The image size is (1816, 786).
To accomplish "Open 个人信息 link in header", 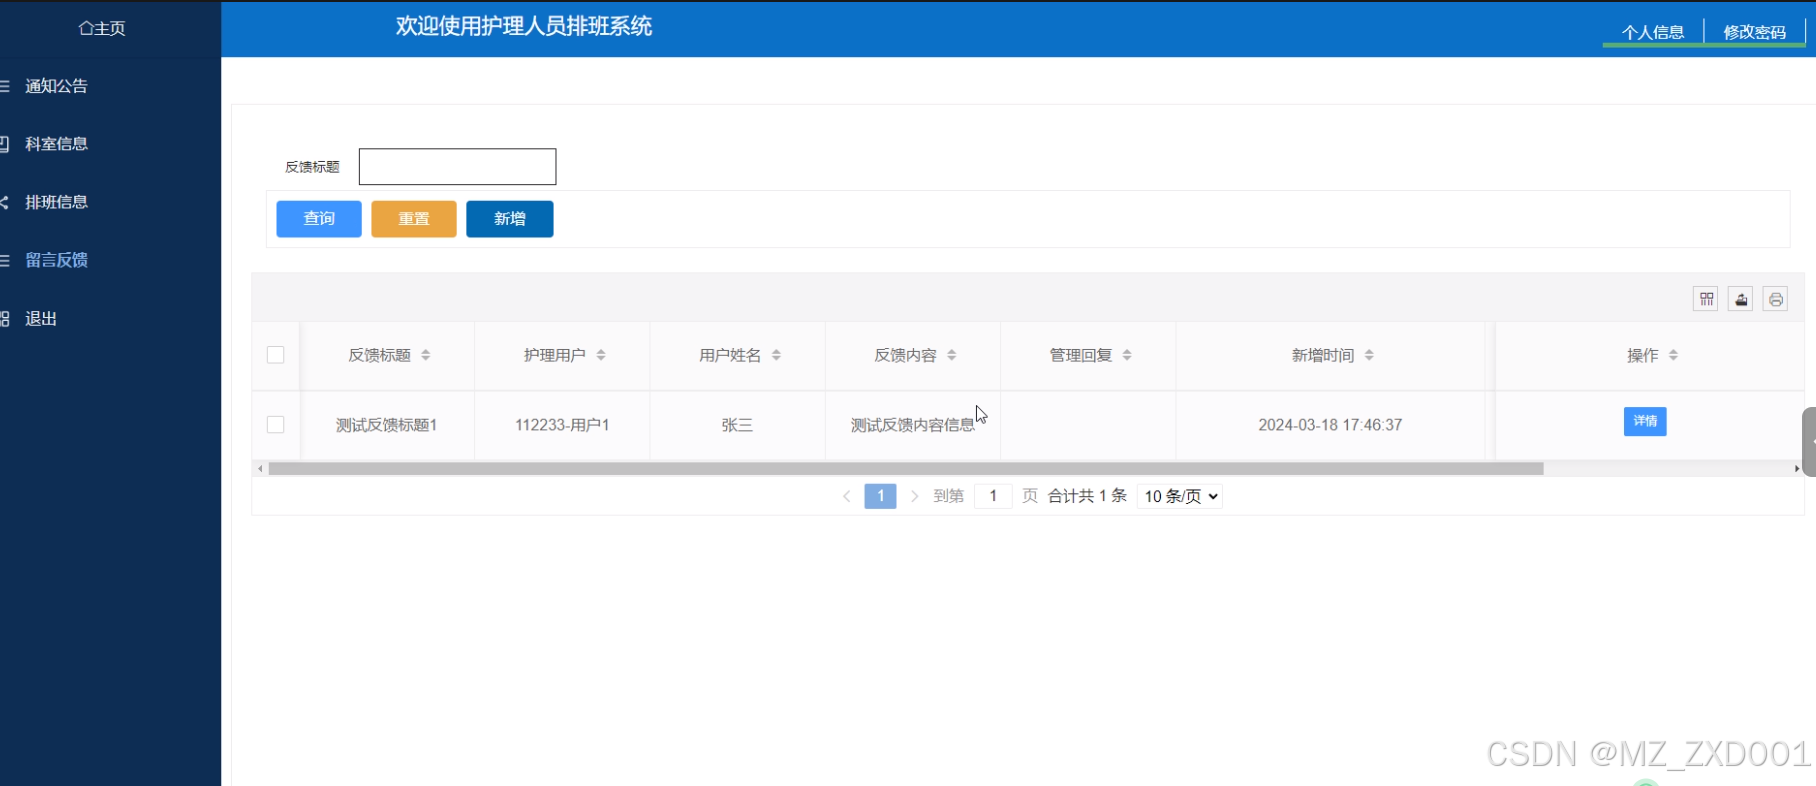I will (x=1653, y=32).
